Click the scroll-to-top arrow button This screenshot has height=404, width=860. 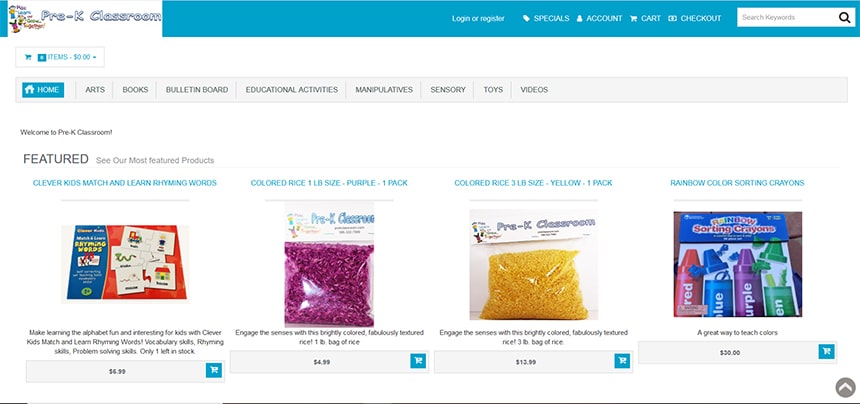point(845,387)
